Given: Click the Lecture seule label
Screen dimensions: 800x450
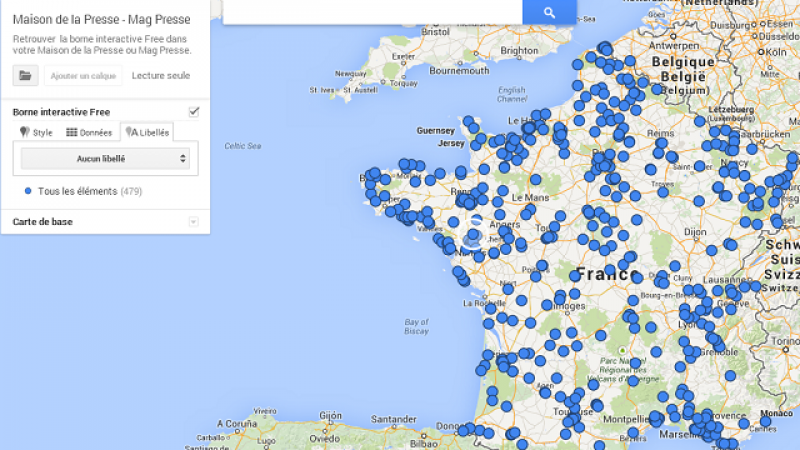Looking at the screenshot, I should [x=161, y=76].
